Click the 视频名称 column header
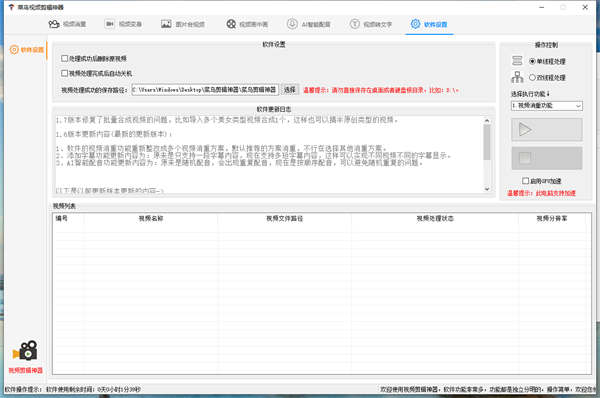Screen dimensions: 600x398 pos(151,219)
